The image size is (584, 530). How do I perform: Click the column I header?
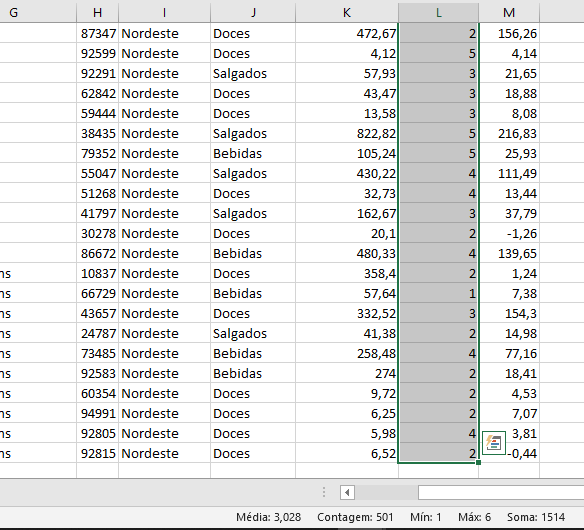[x=164, y=13]
